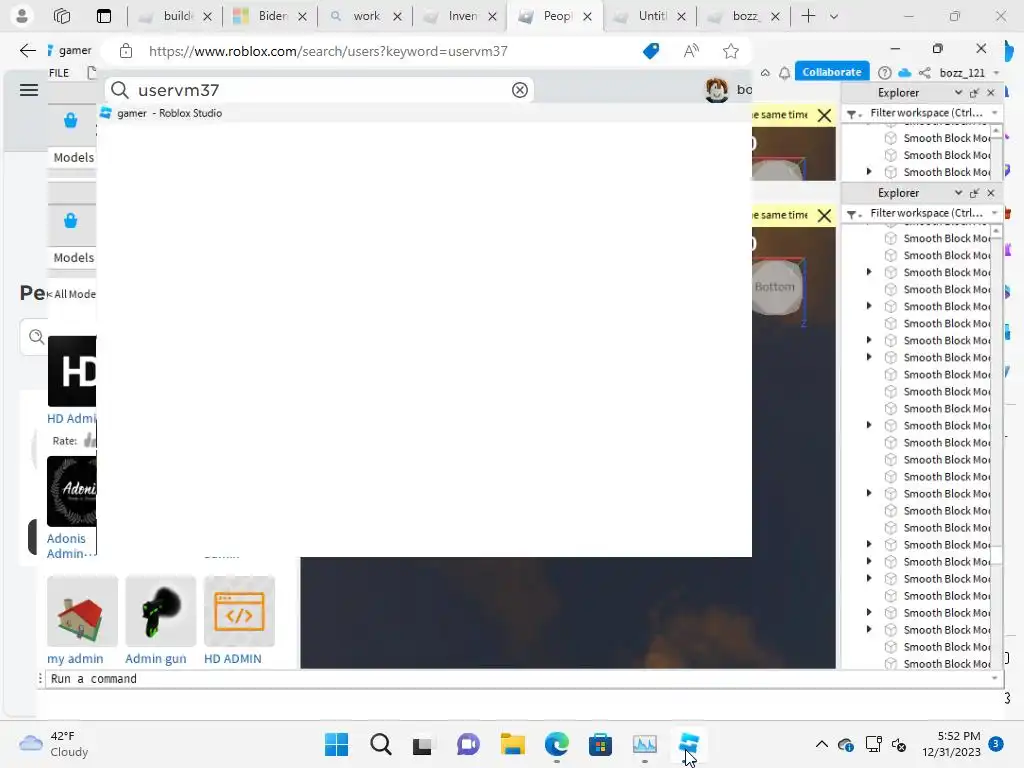The image size is (1024, 768).
Task: Open the lower Explorer panel options chevron
Action: [x=958, y=193]
